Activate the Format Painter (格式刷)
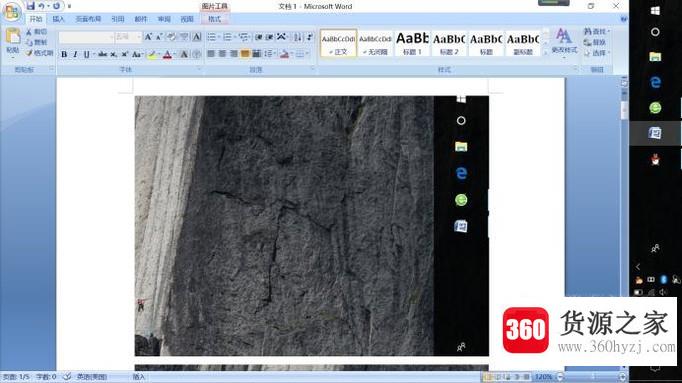This screenshot has width=682, height=383. (39, 53)
